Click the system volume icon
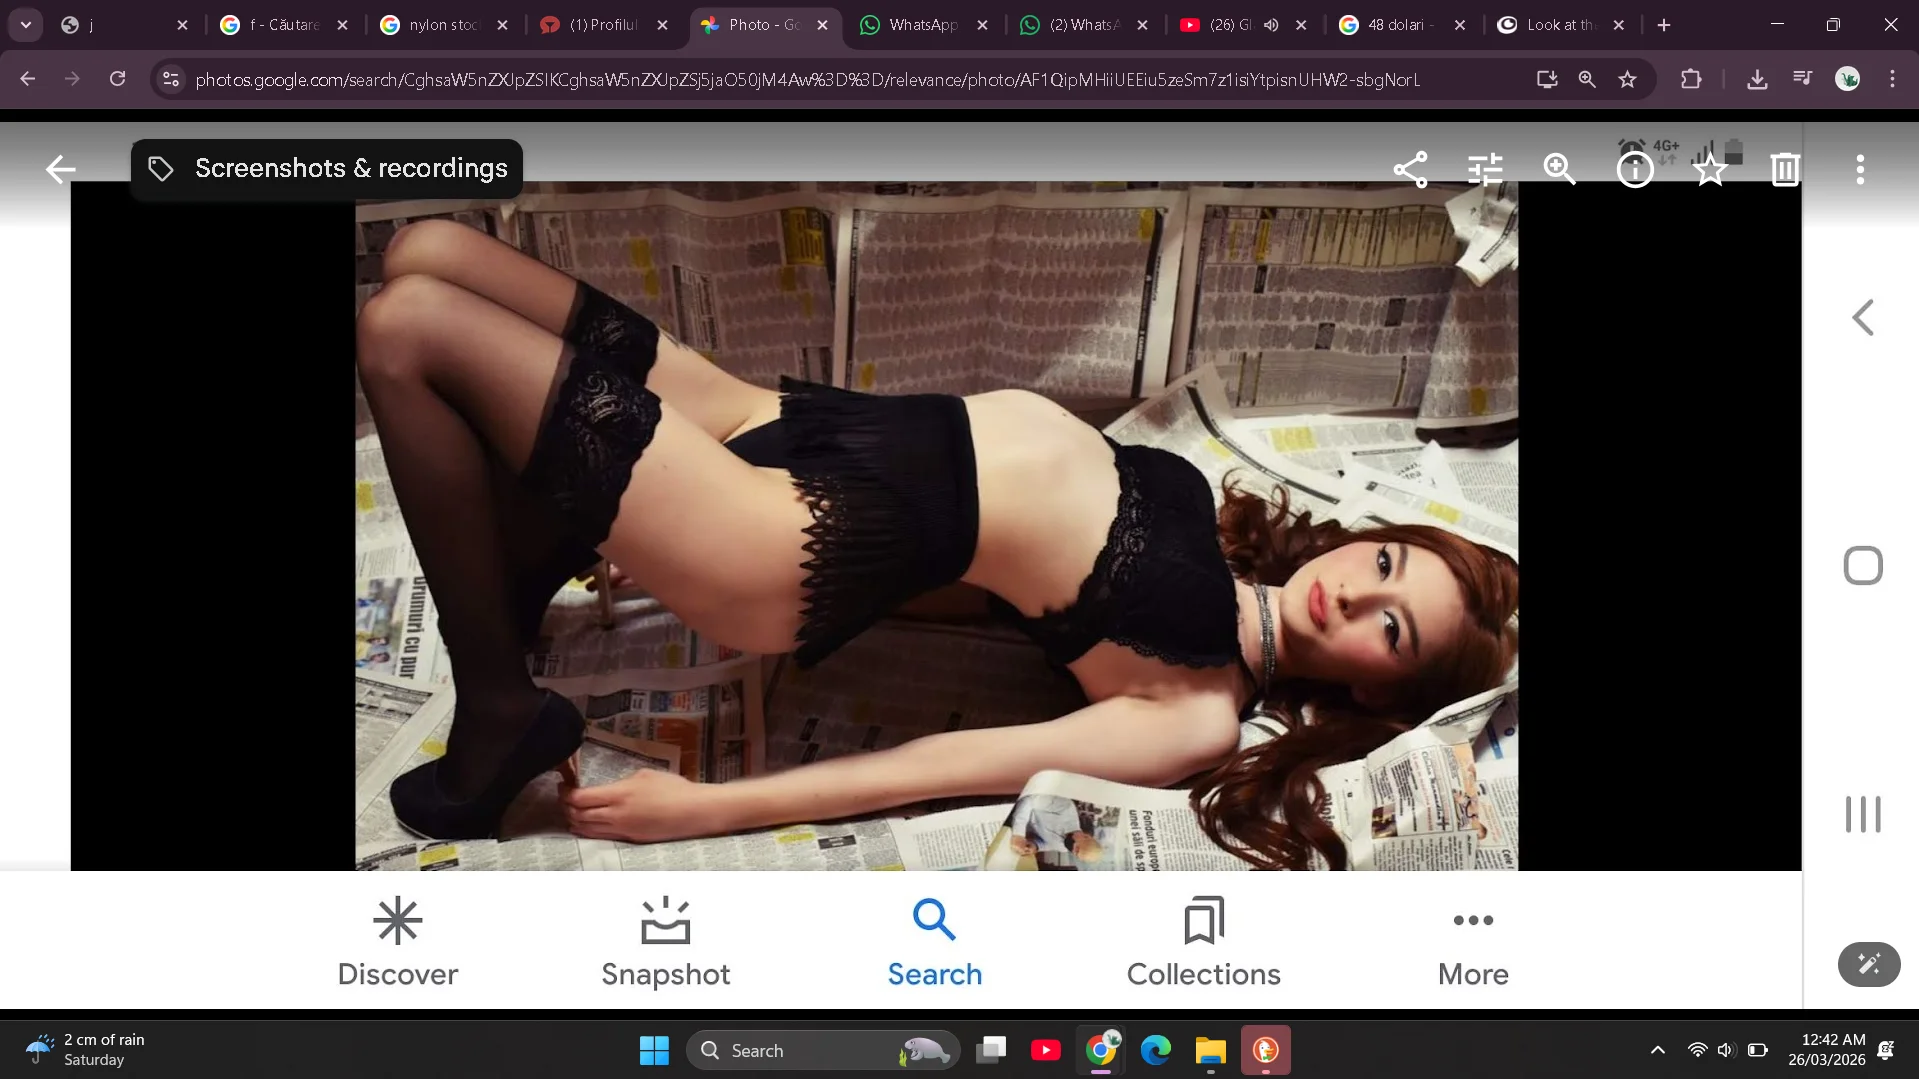1919x1079 pixels. pos(1725,1050)
